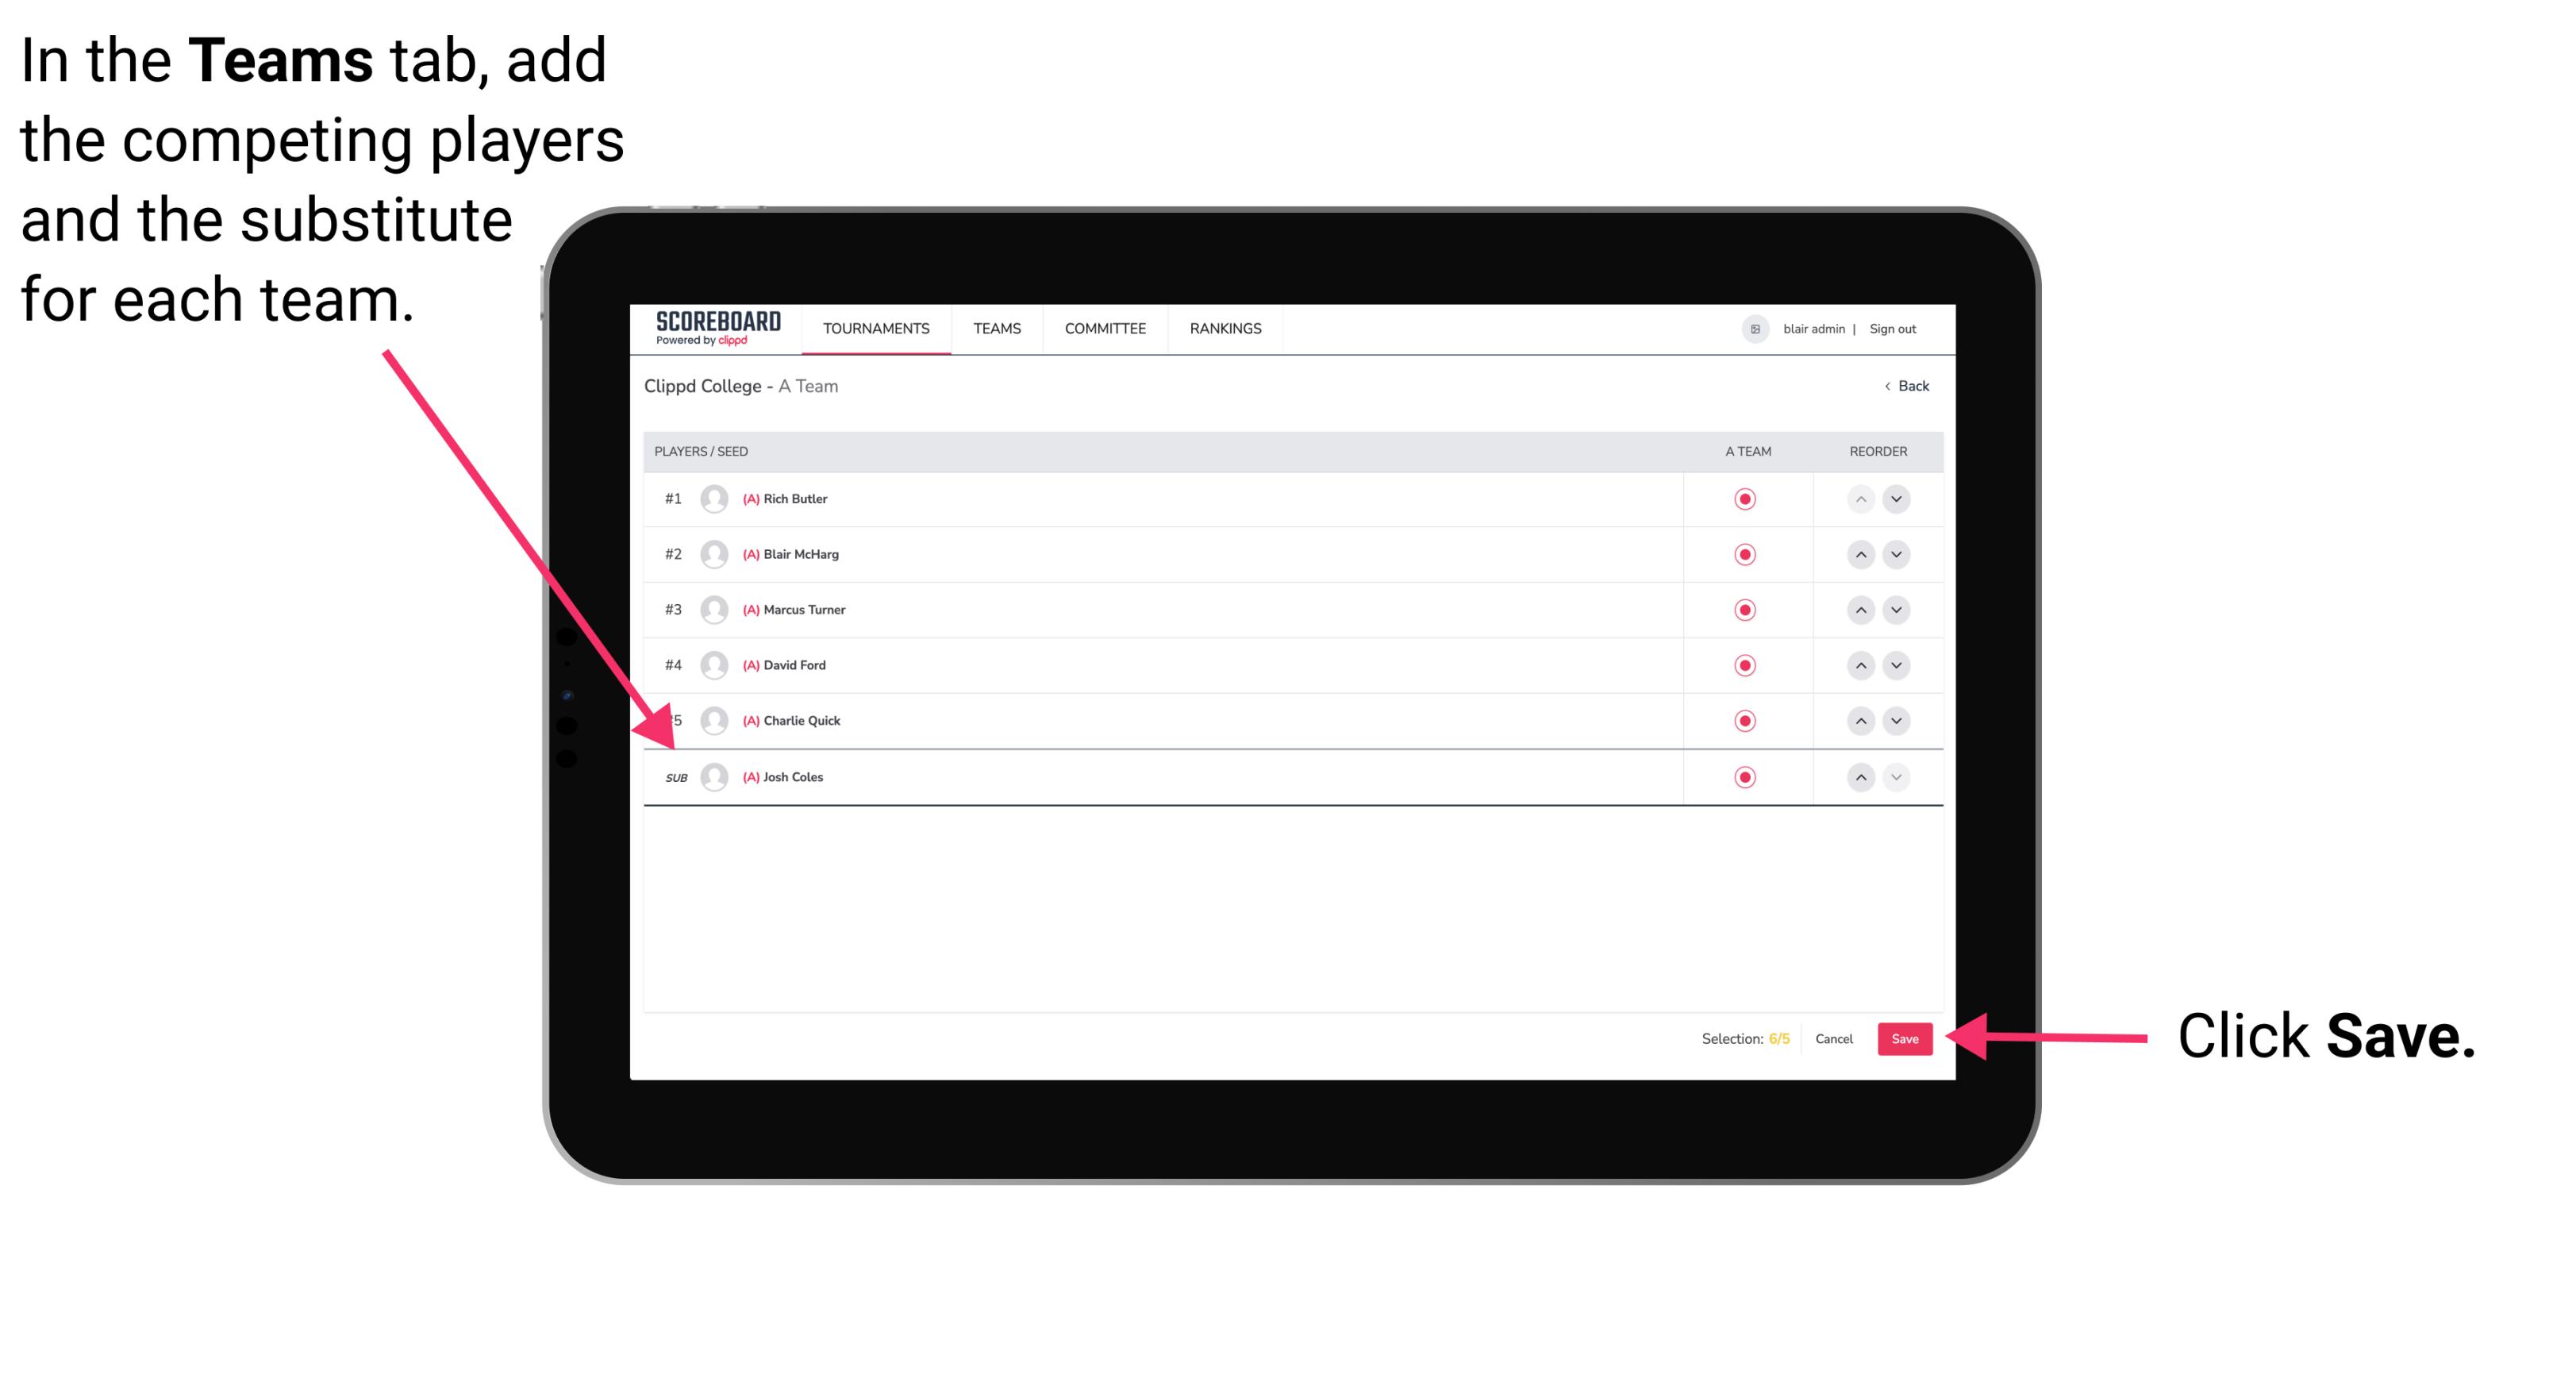Click the Blair McHarg player name
The image size is (2576, 1386).
coord(801,554)
